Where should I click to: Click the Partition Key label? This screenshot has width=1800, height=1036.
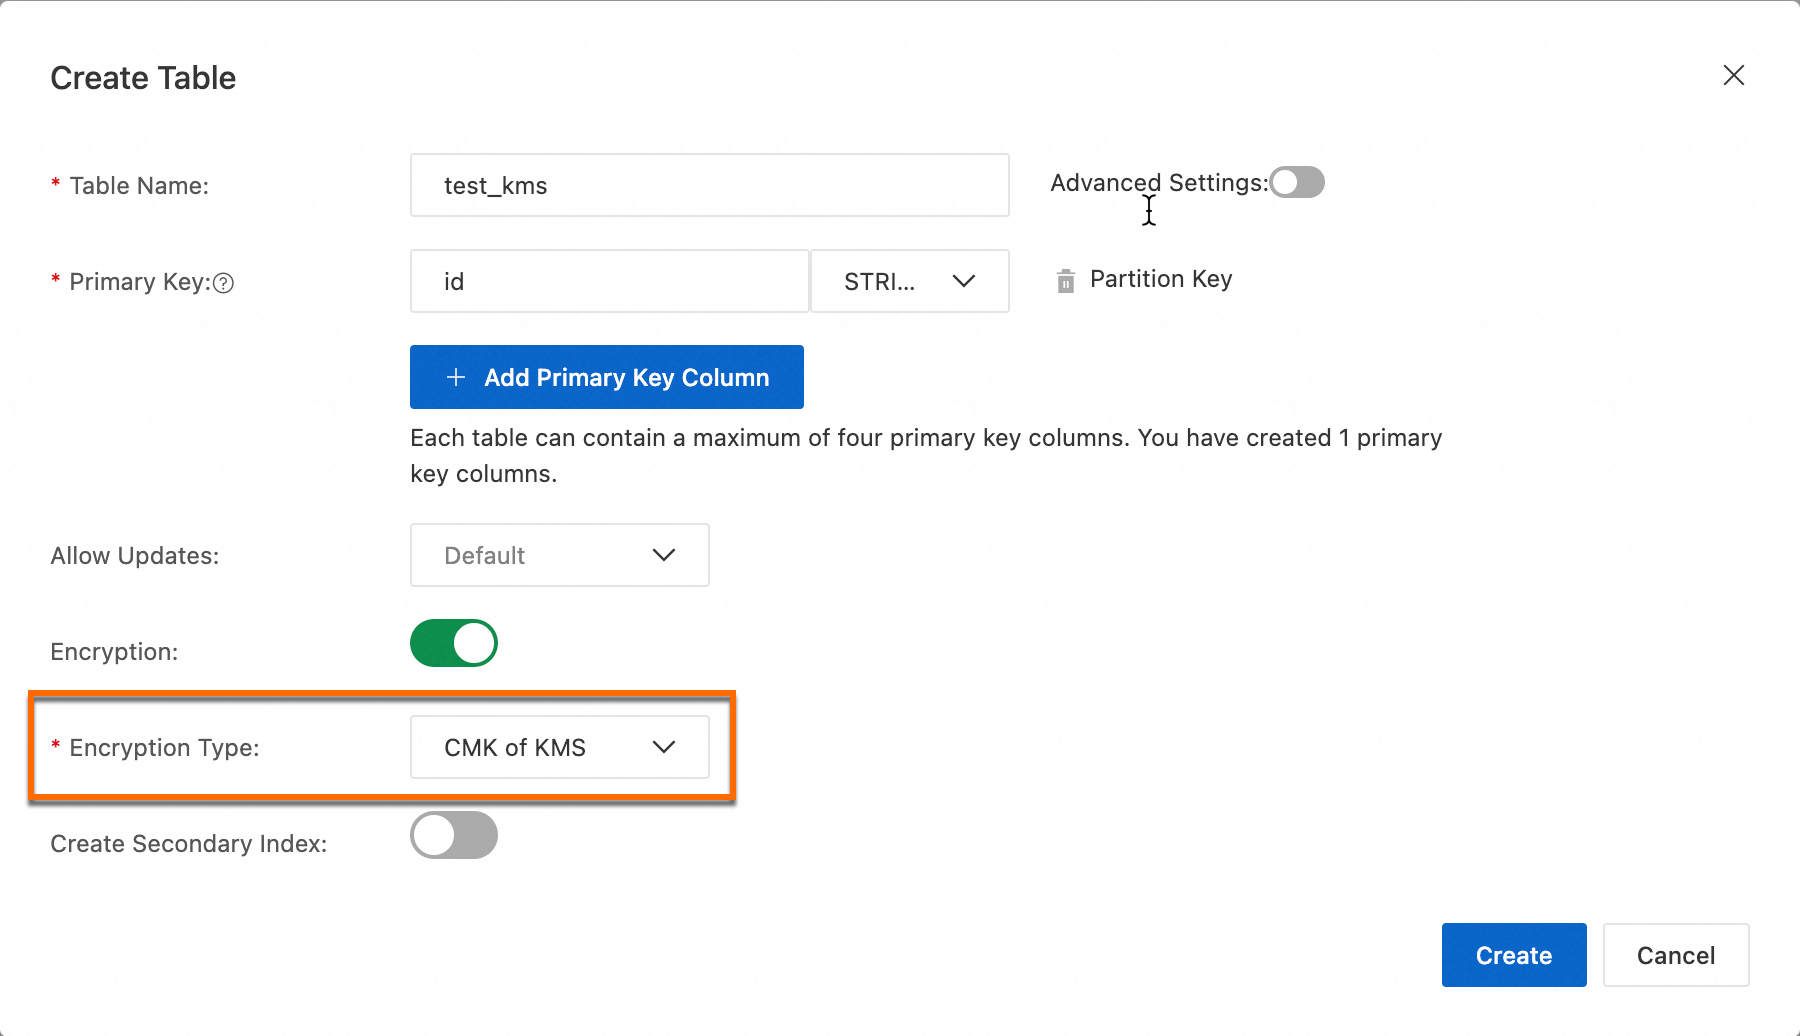point(1161,279)
